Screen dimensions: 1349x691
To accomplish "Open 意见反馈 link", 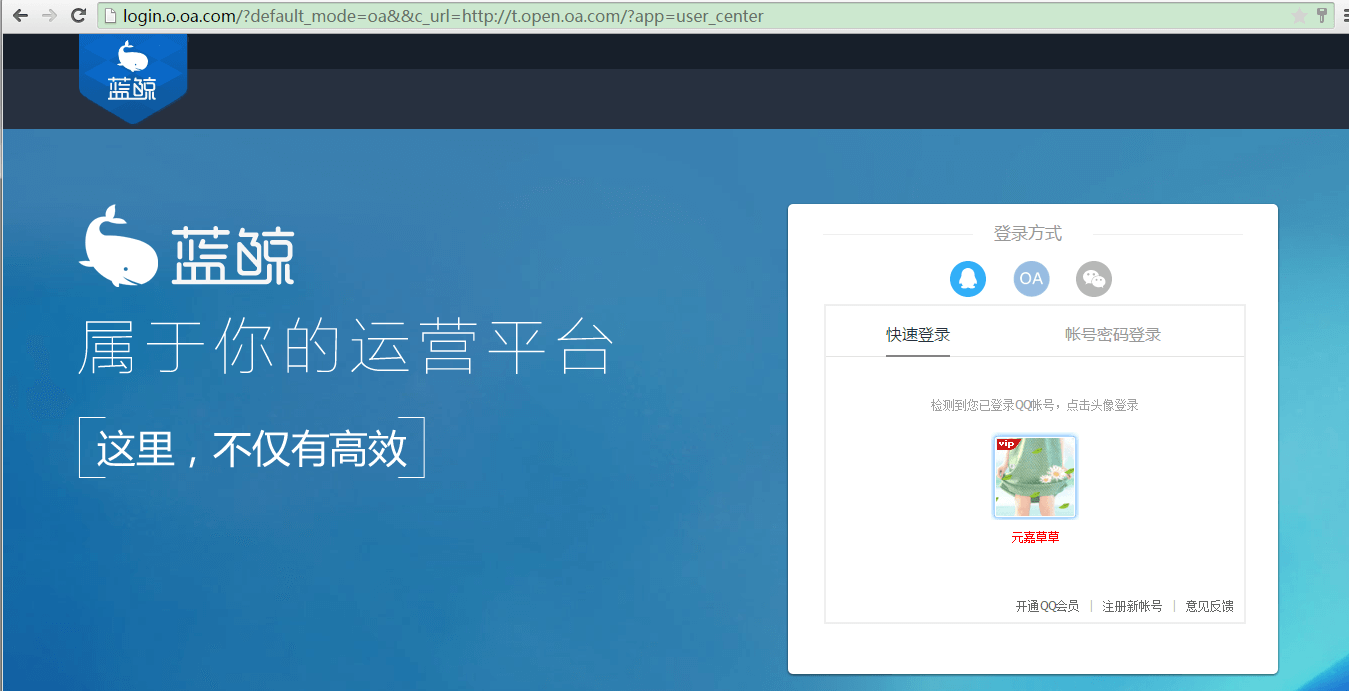I will point(1210,606).
